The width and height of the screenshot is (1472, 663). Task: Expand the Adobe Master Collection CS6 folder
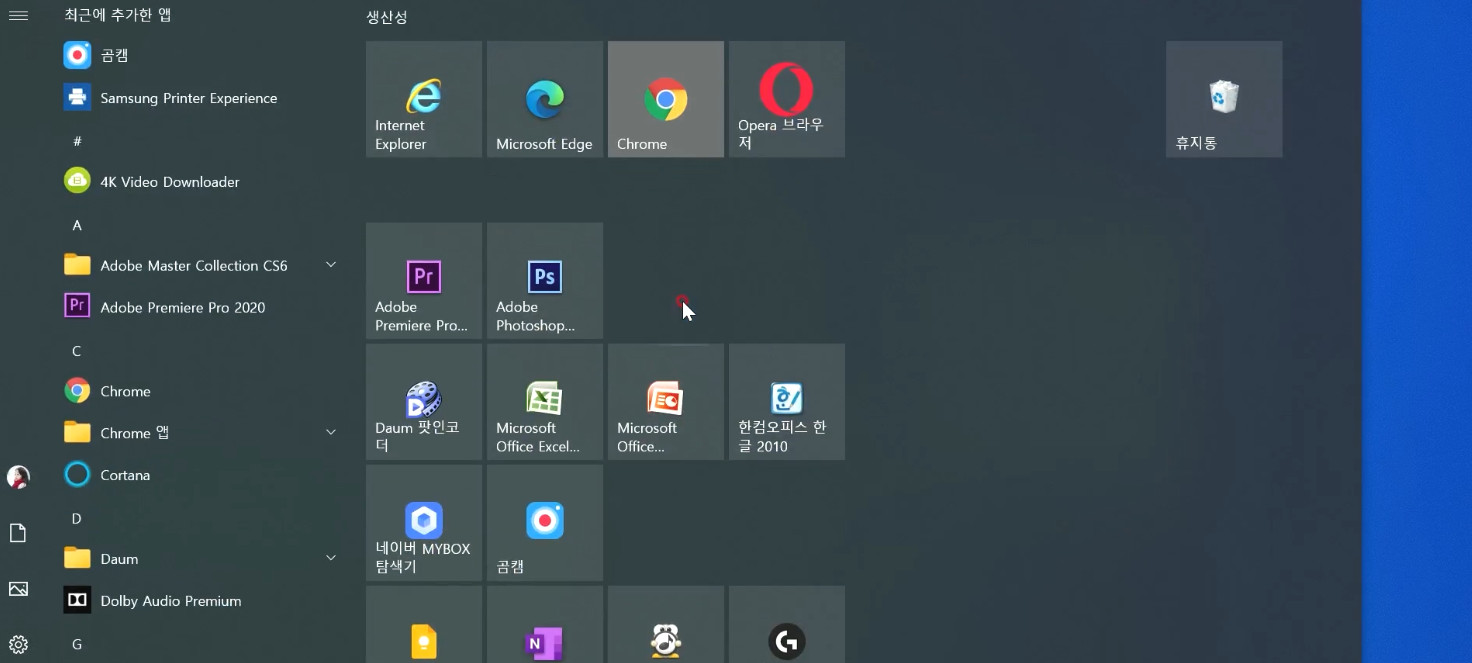coord(331,265)
